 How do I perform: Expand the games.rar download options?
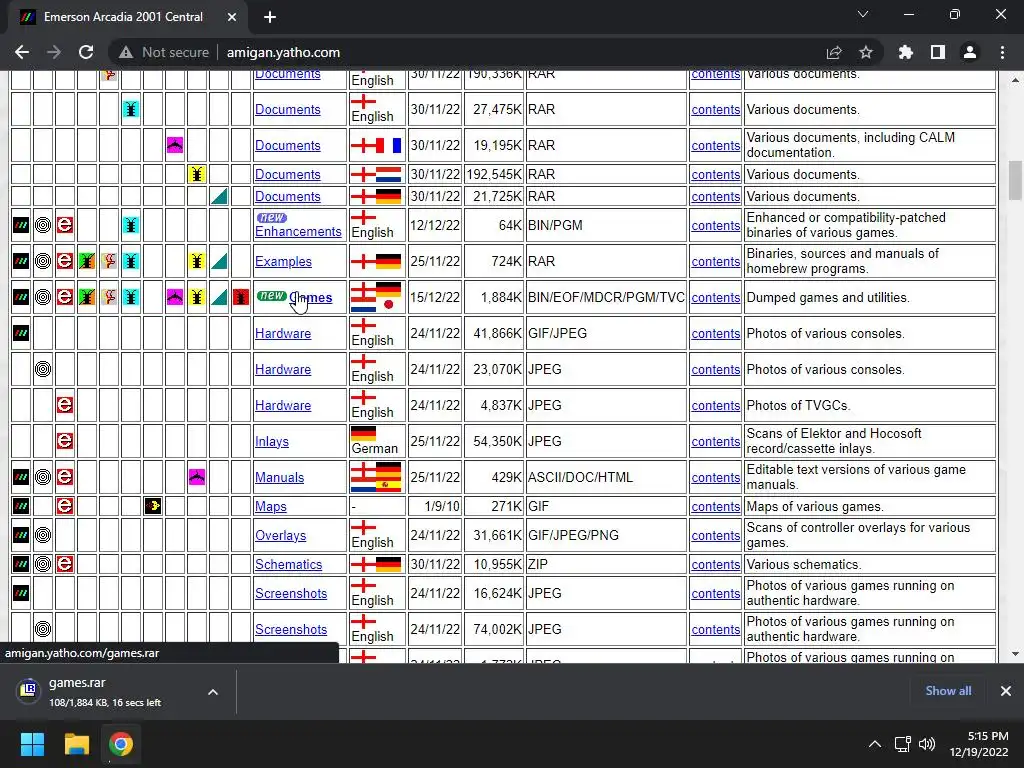coord(213,692)
